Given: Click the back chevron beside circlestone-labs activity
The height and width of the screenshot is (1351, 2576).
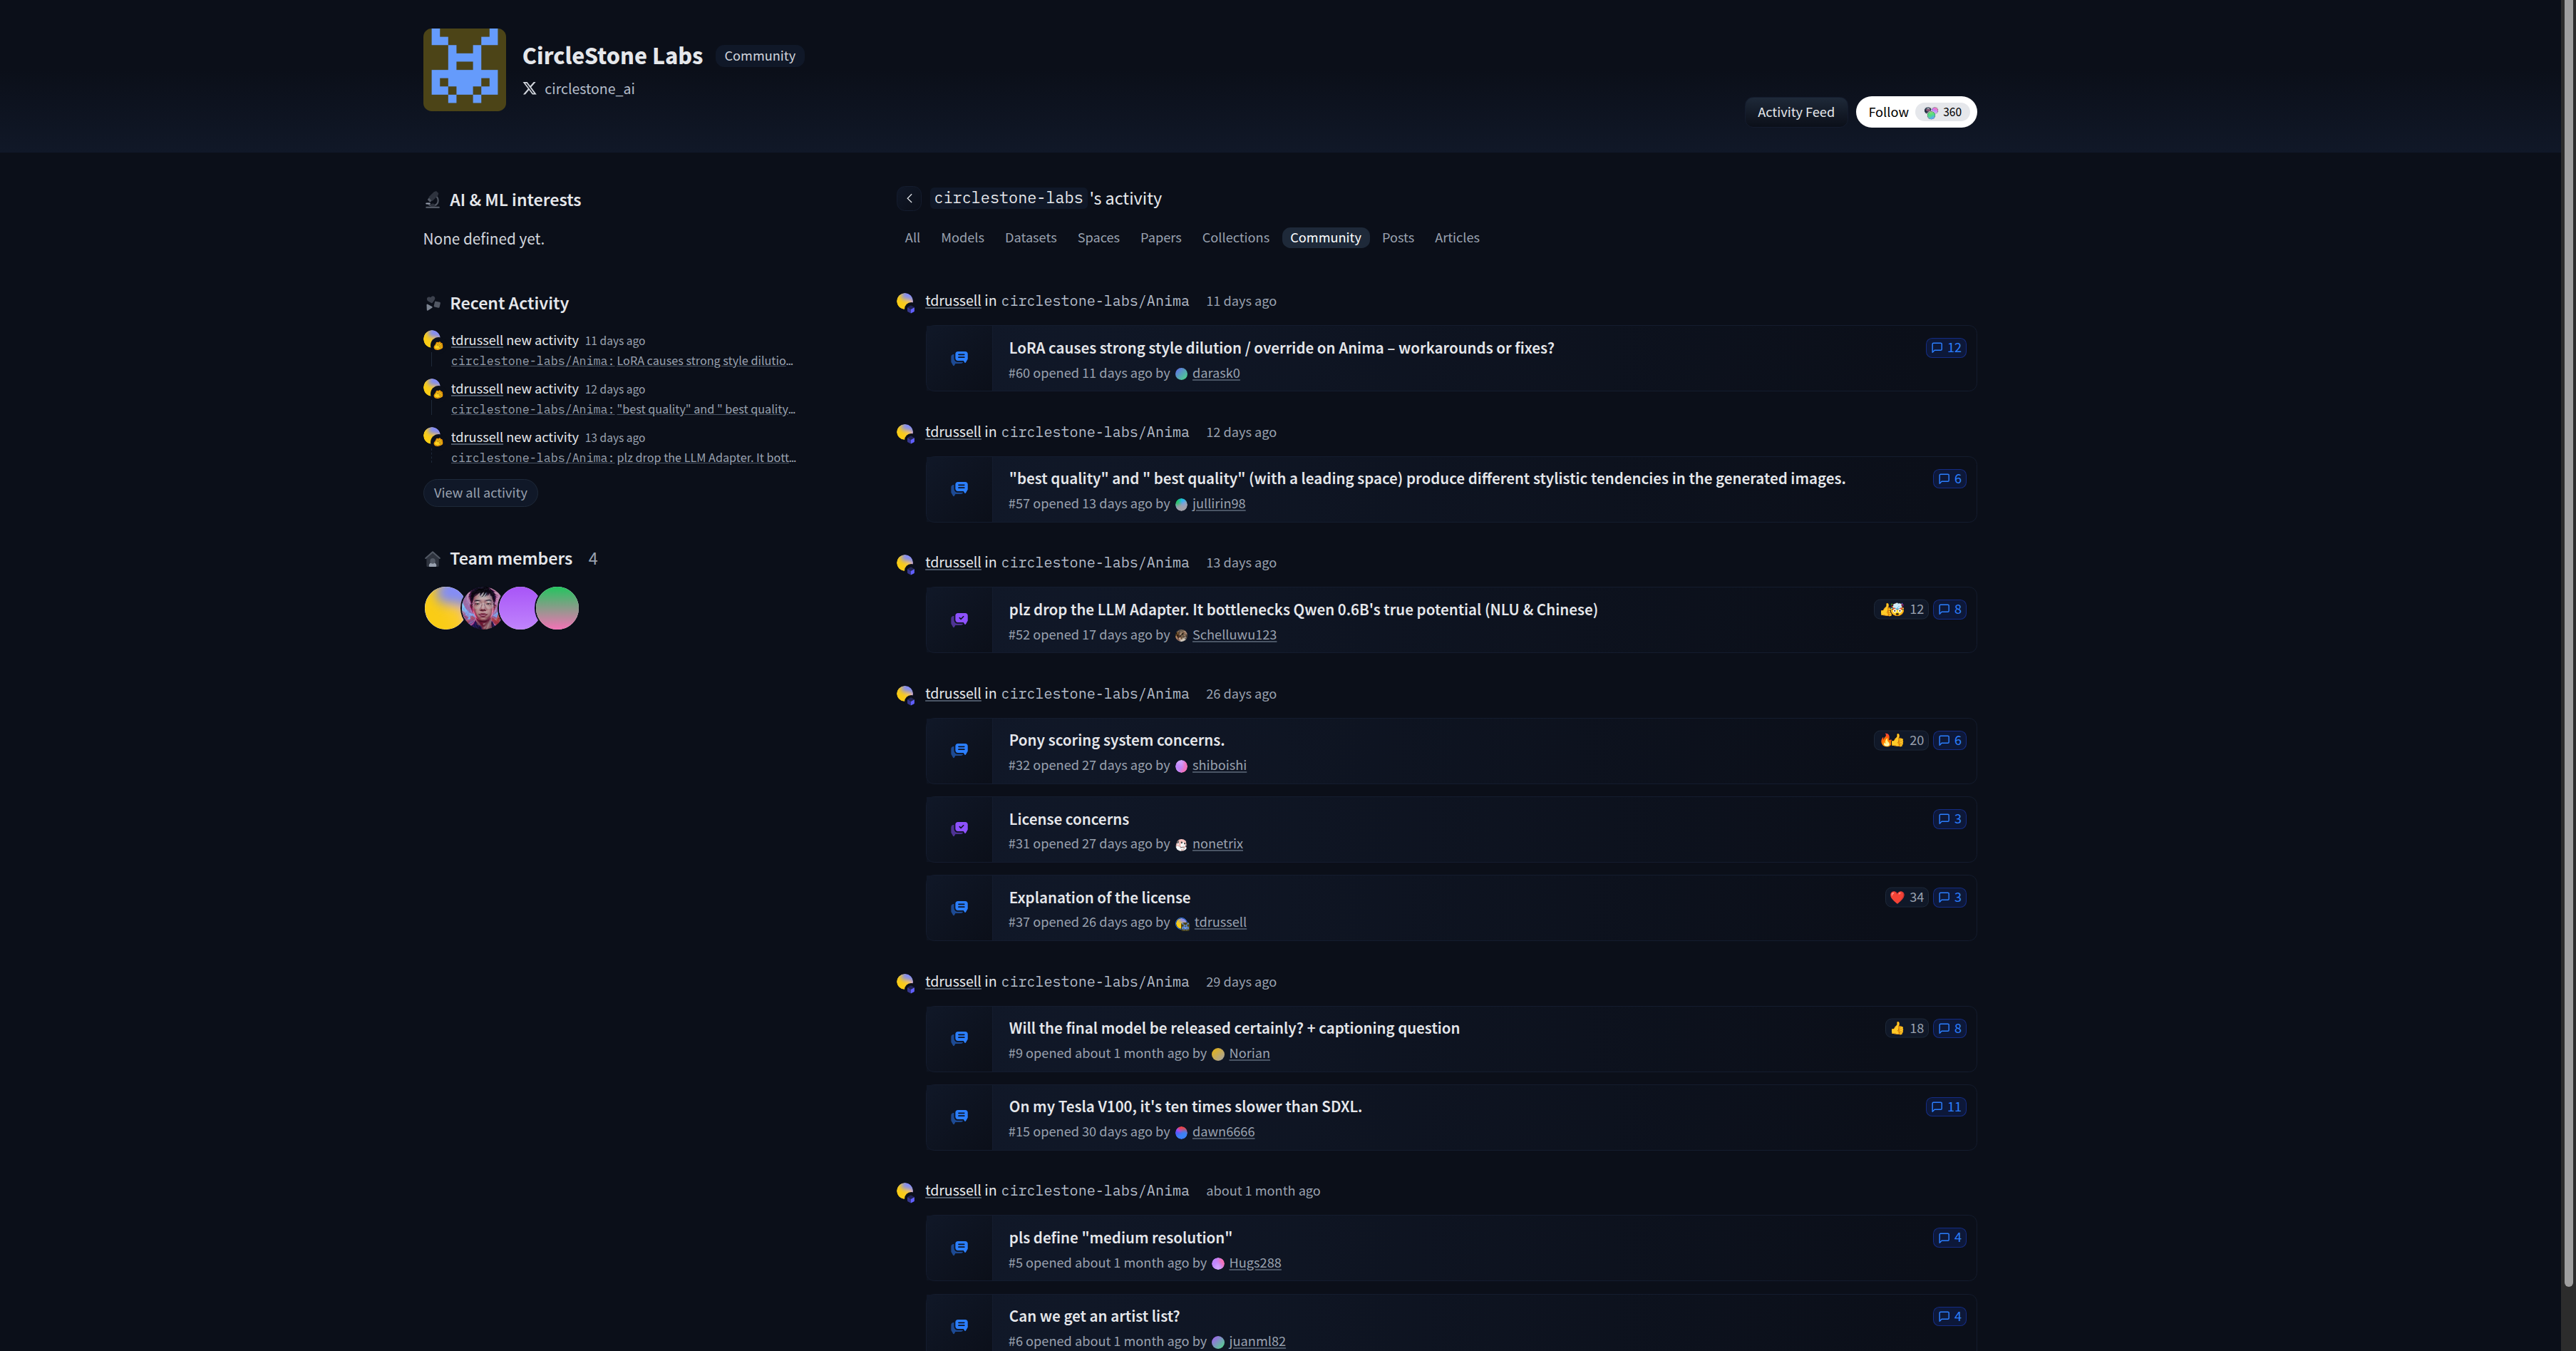Looking at the screenshot, I should (x=909, y=198).
